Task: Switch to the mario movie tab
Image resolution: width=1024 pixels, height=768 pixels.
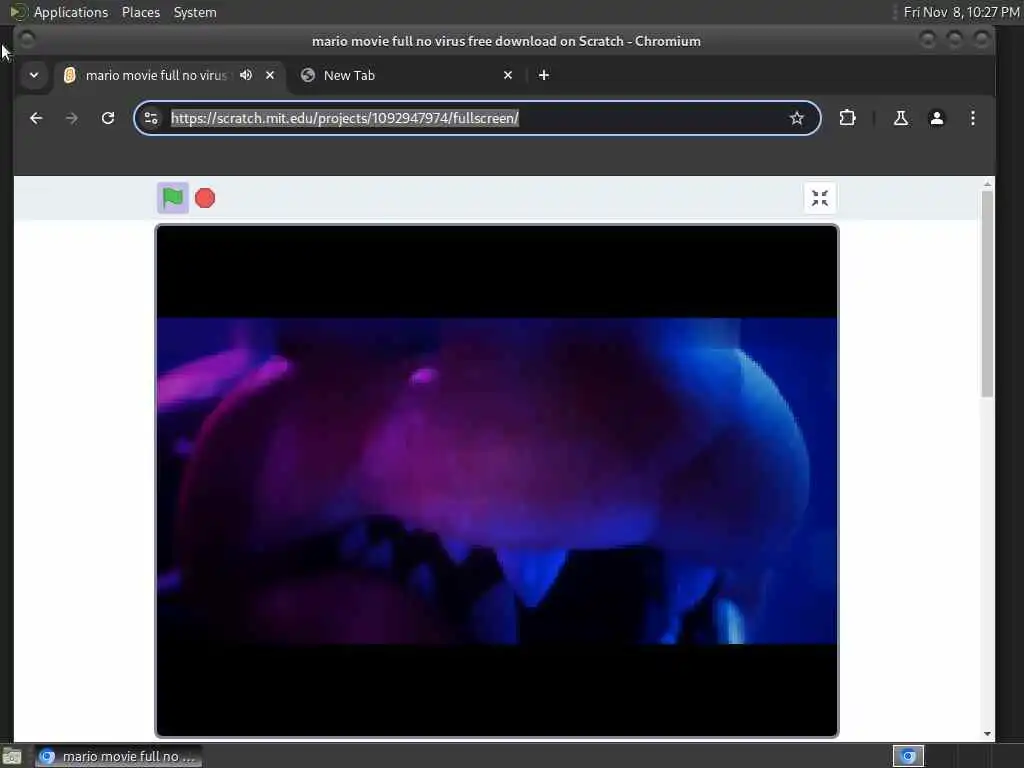Action: point(170,75)
